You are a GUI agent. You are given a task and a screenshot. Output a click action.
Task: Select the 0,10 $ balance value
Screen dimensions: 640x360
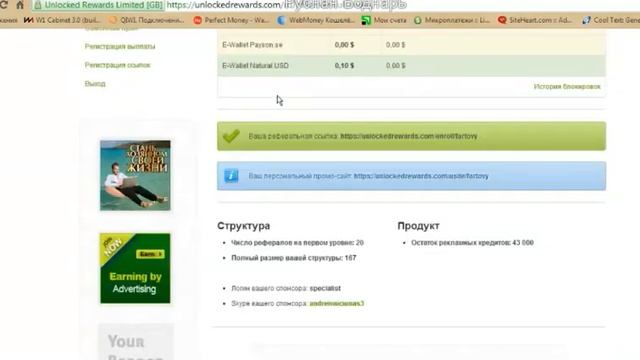(x=344, y=65)
